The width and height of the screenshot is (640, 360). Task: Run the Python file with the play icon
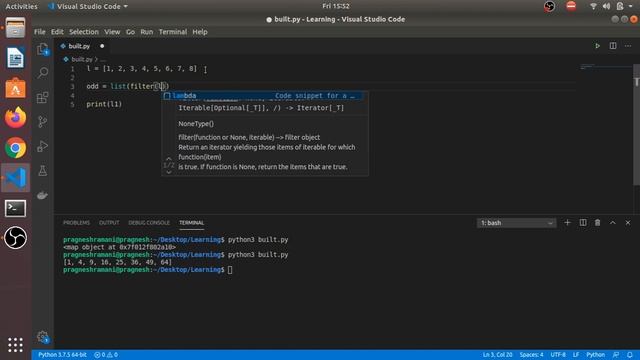pos(597,46)
